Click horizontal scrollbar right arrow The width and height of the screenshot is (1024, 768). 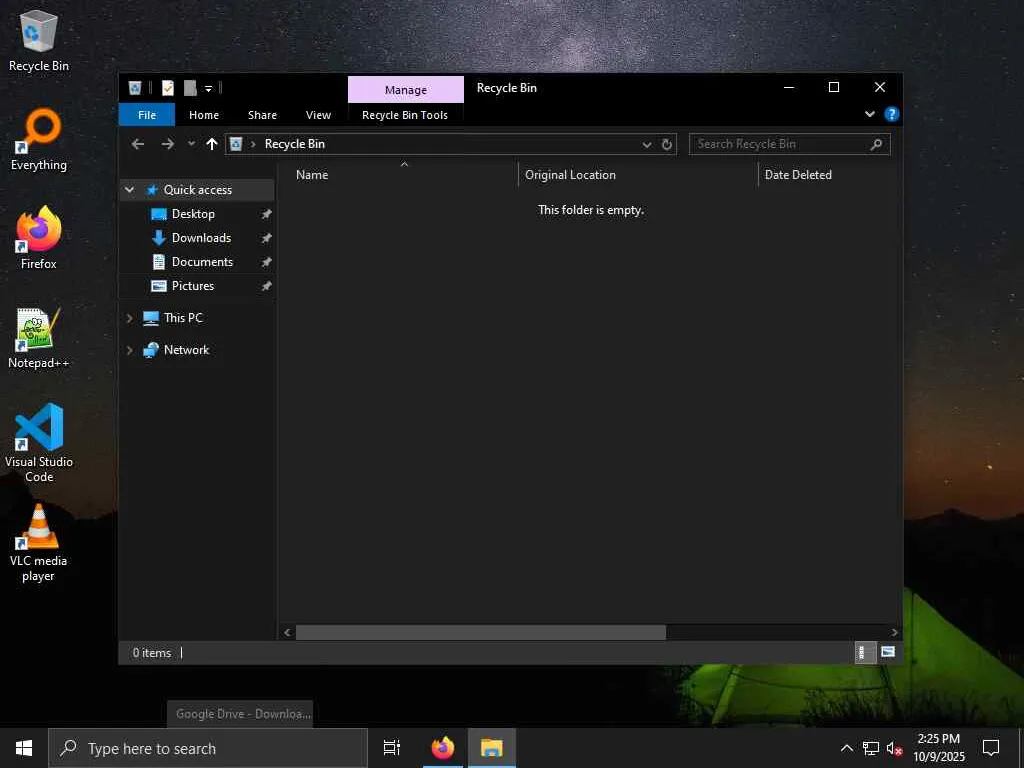[x=895, y=632]
